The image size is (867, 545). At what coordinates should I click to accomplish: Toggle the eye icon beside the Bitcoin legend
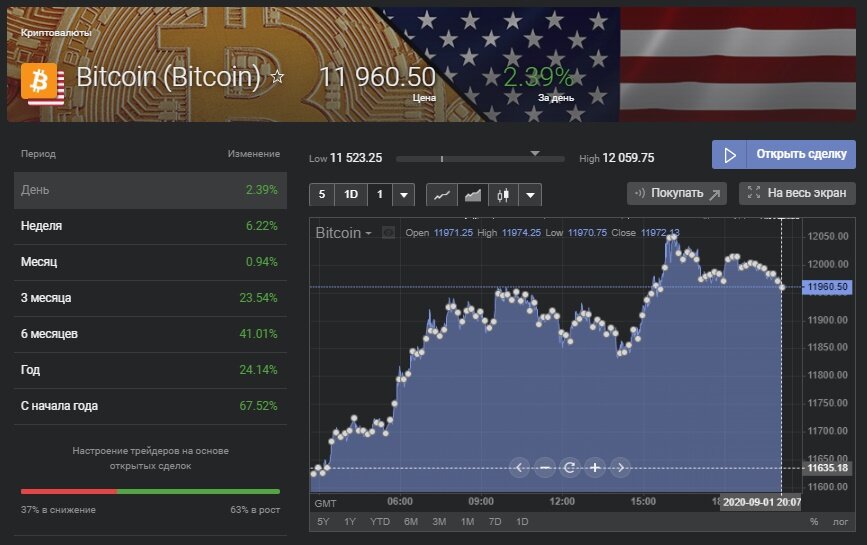tap(389, 233)
